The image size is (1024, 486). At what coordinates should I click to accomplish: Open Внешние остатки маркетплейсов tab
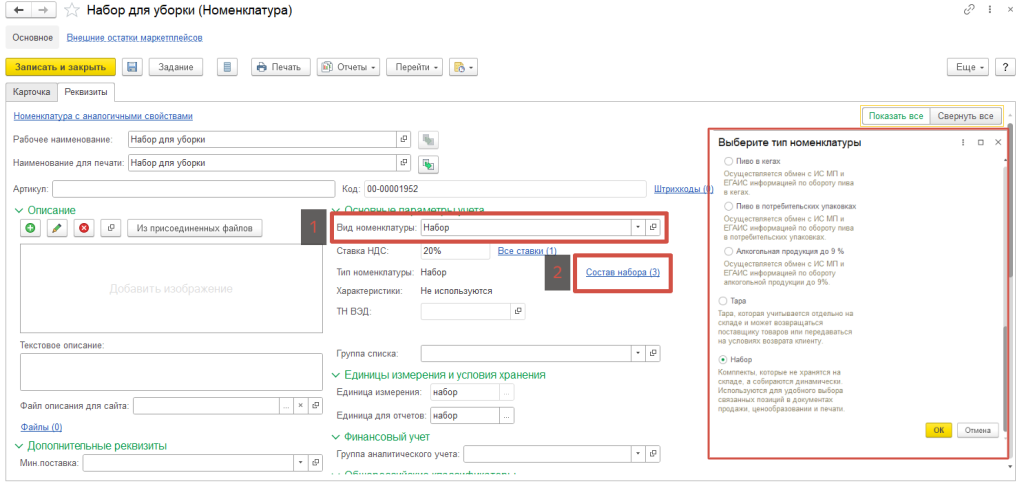pyautogui.click(x=134, y=38)
